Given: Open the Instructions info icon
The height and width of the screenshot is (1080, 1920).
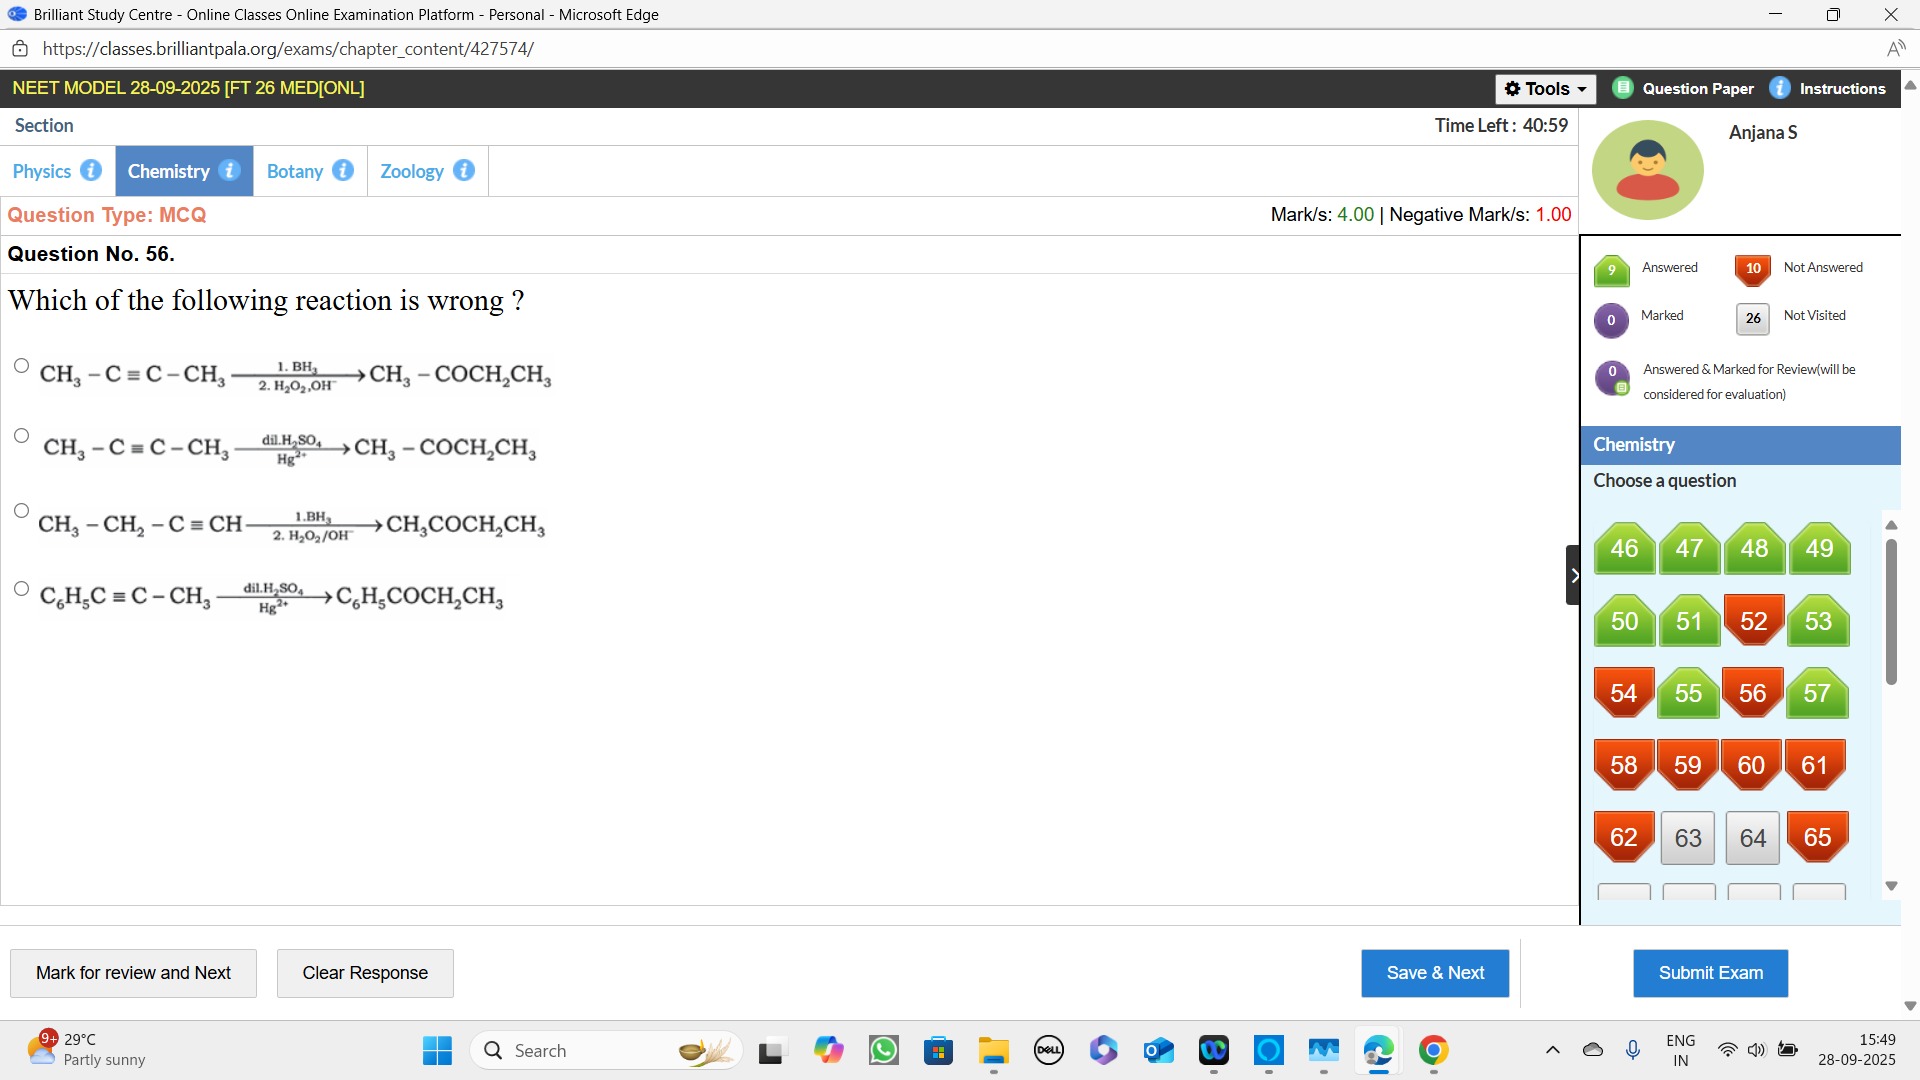Looking at the screenshot, I should pyautogui.click(x=1780, y=88).
